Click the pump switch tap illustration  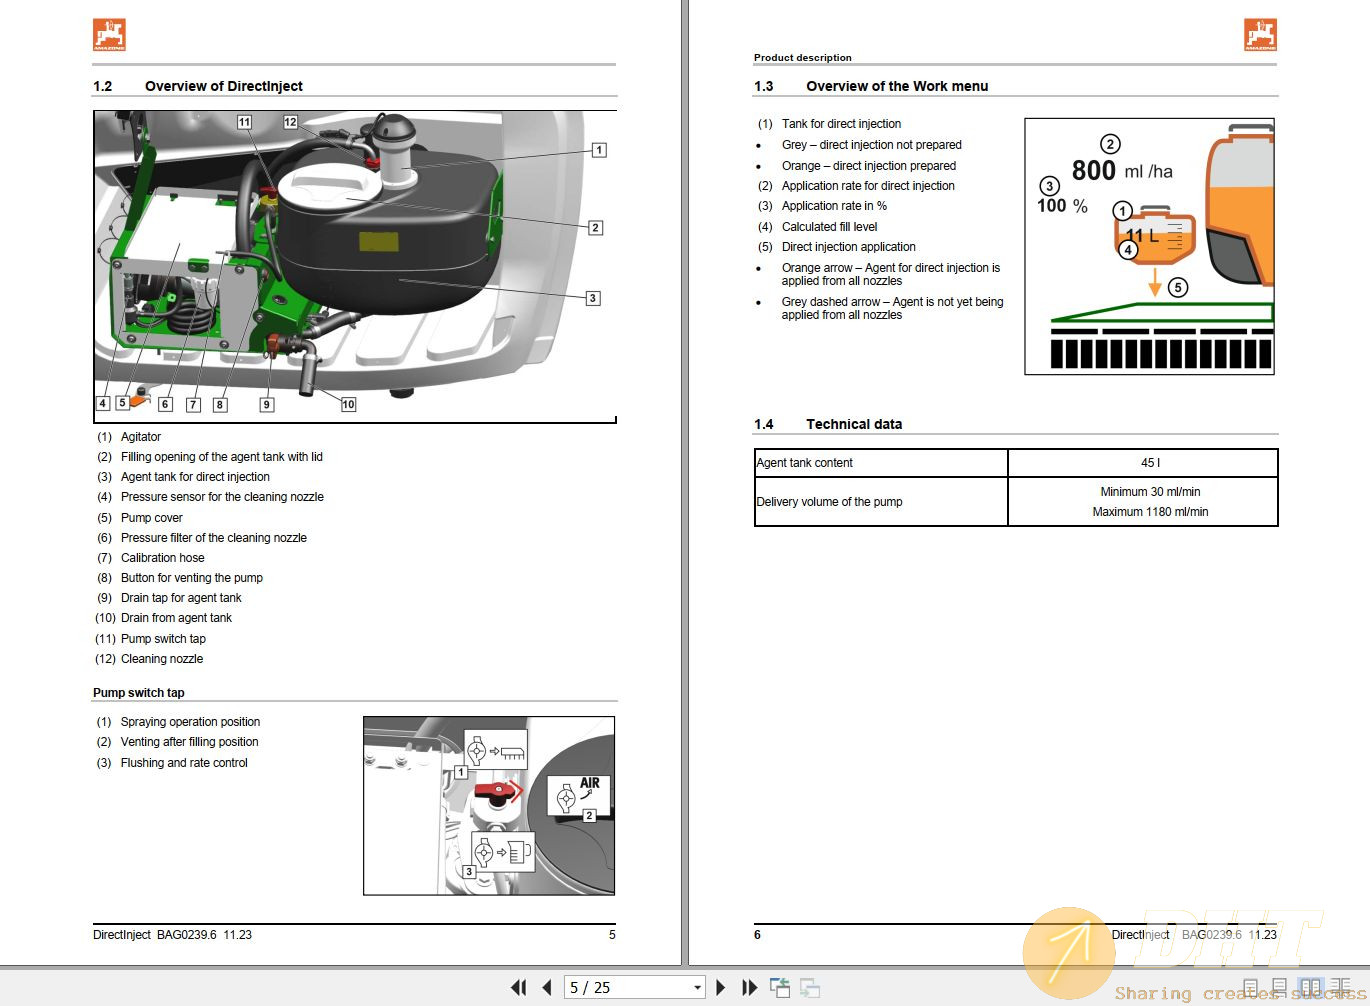click(x=489, y=806)
